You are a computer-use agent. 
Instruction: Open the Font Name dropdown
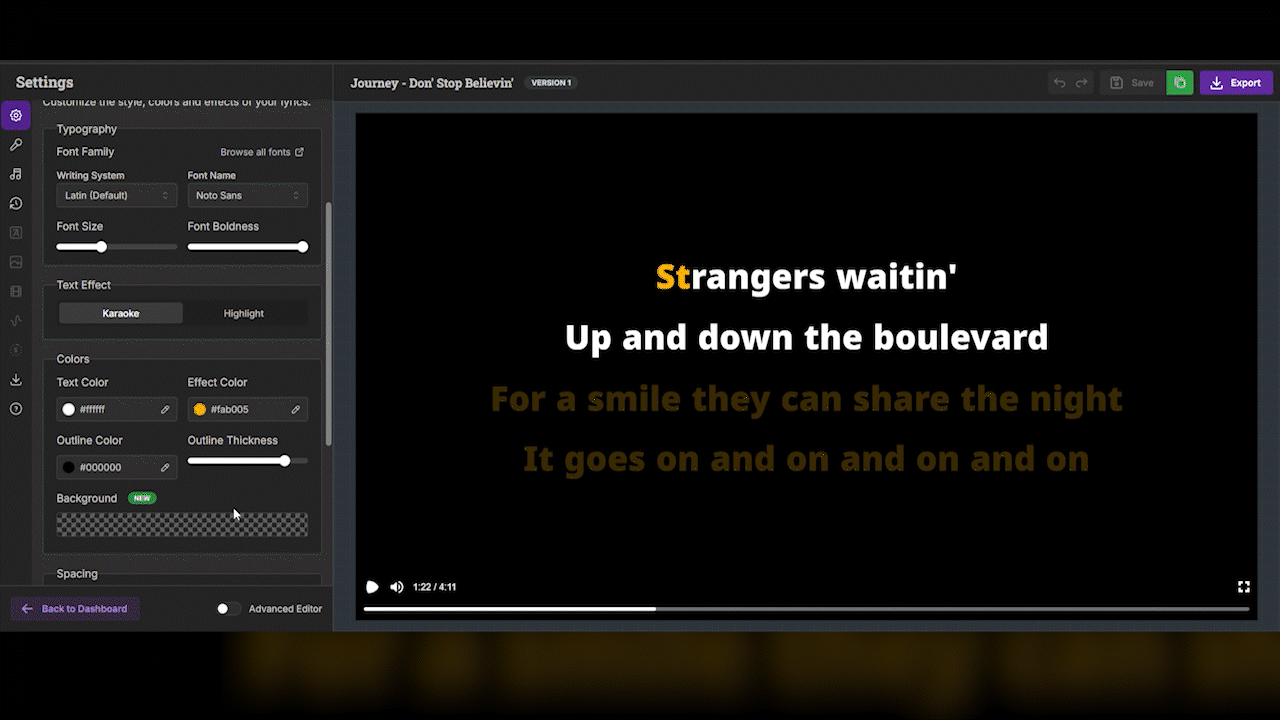pos(248,196)
